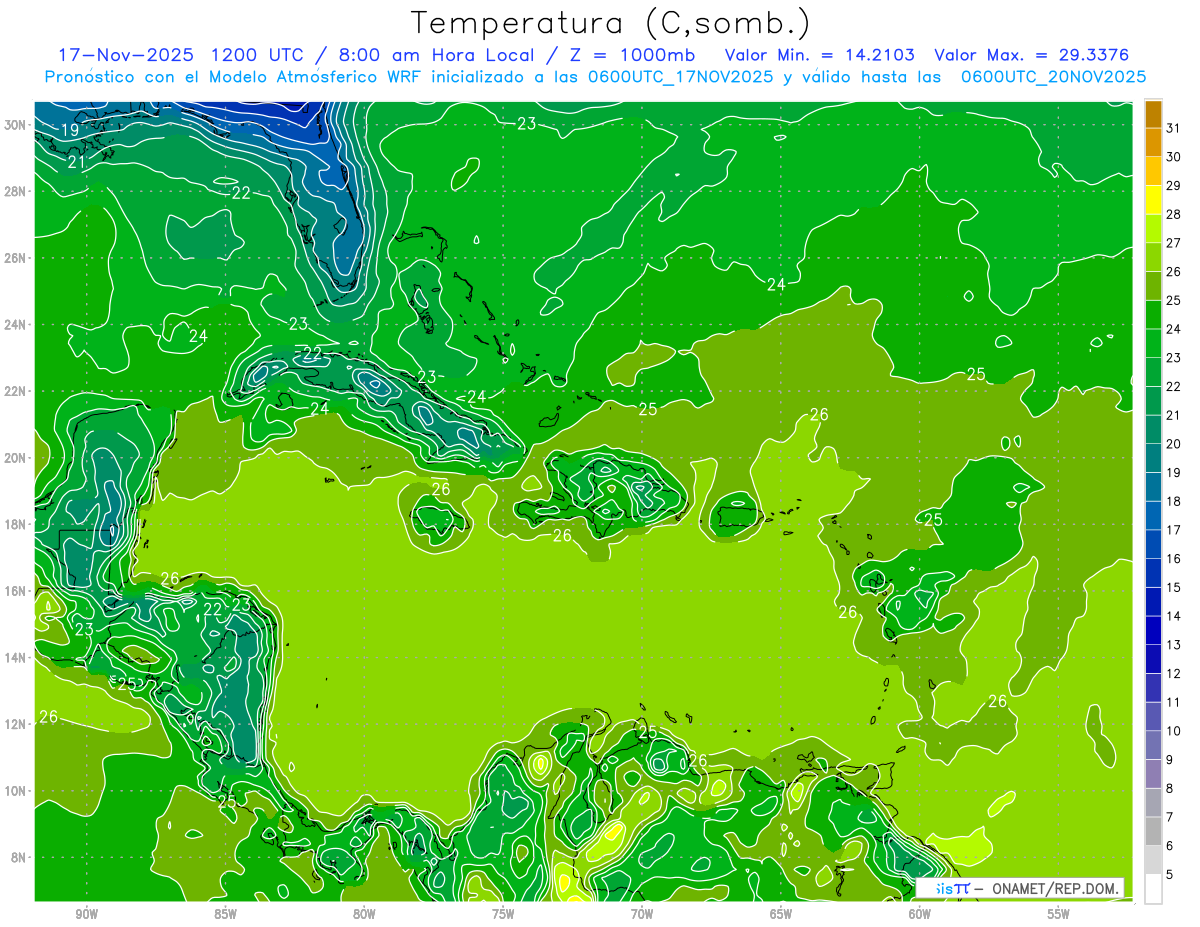Viewport: 1200px width, 927px height.
Task: Click the "22N" latitude axis label
Action: 16,391
